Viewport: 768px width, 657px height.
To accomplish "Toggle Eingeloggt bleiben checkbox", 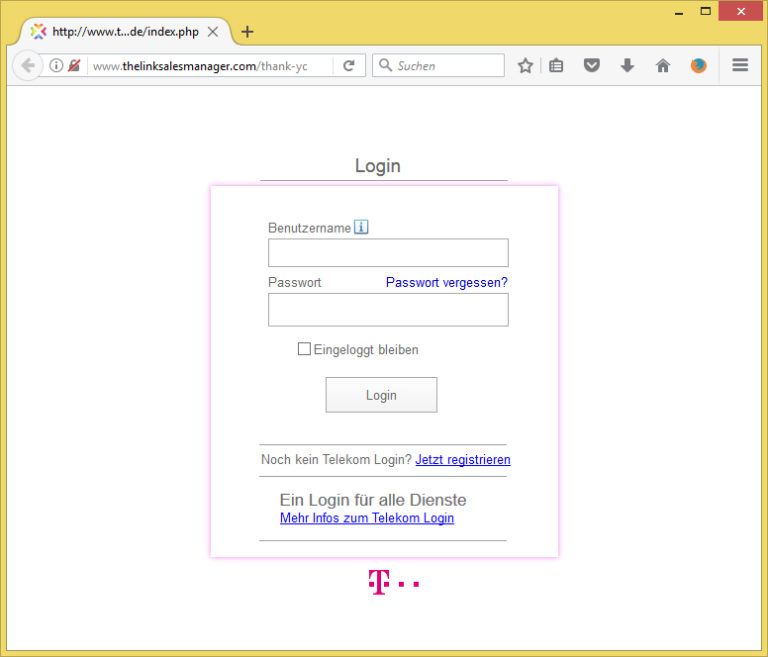I will [304, 349].
